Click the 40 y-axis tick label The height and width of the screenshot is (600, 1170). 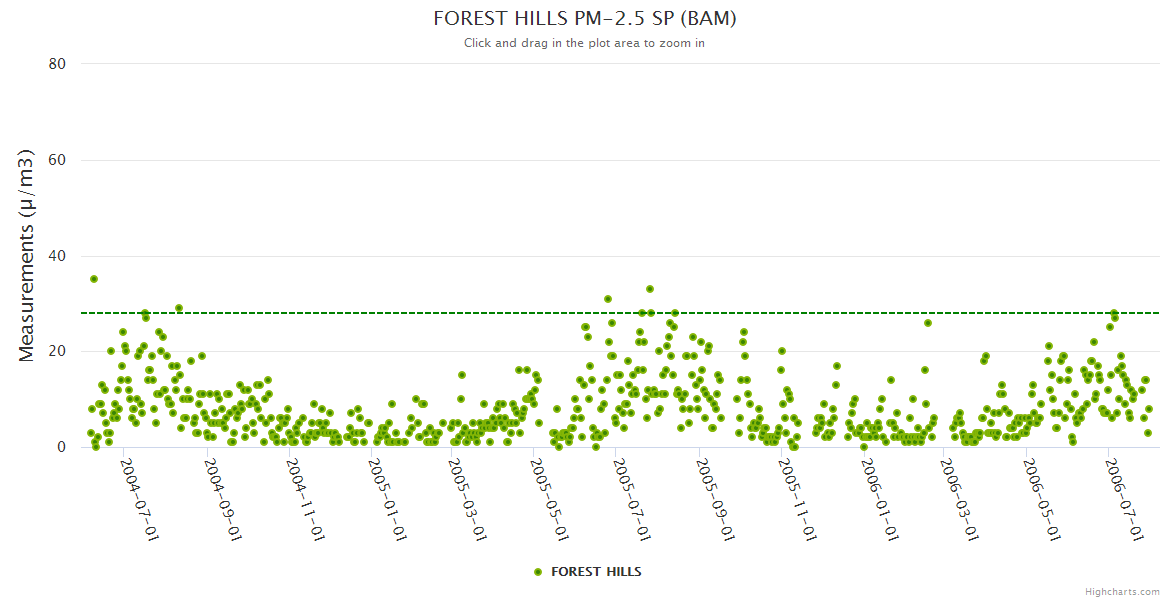(x=57, y=256)
